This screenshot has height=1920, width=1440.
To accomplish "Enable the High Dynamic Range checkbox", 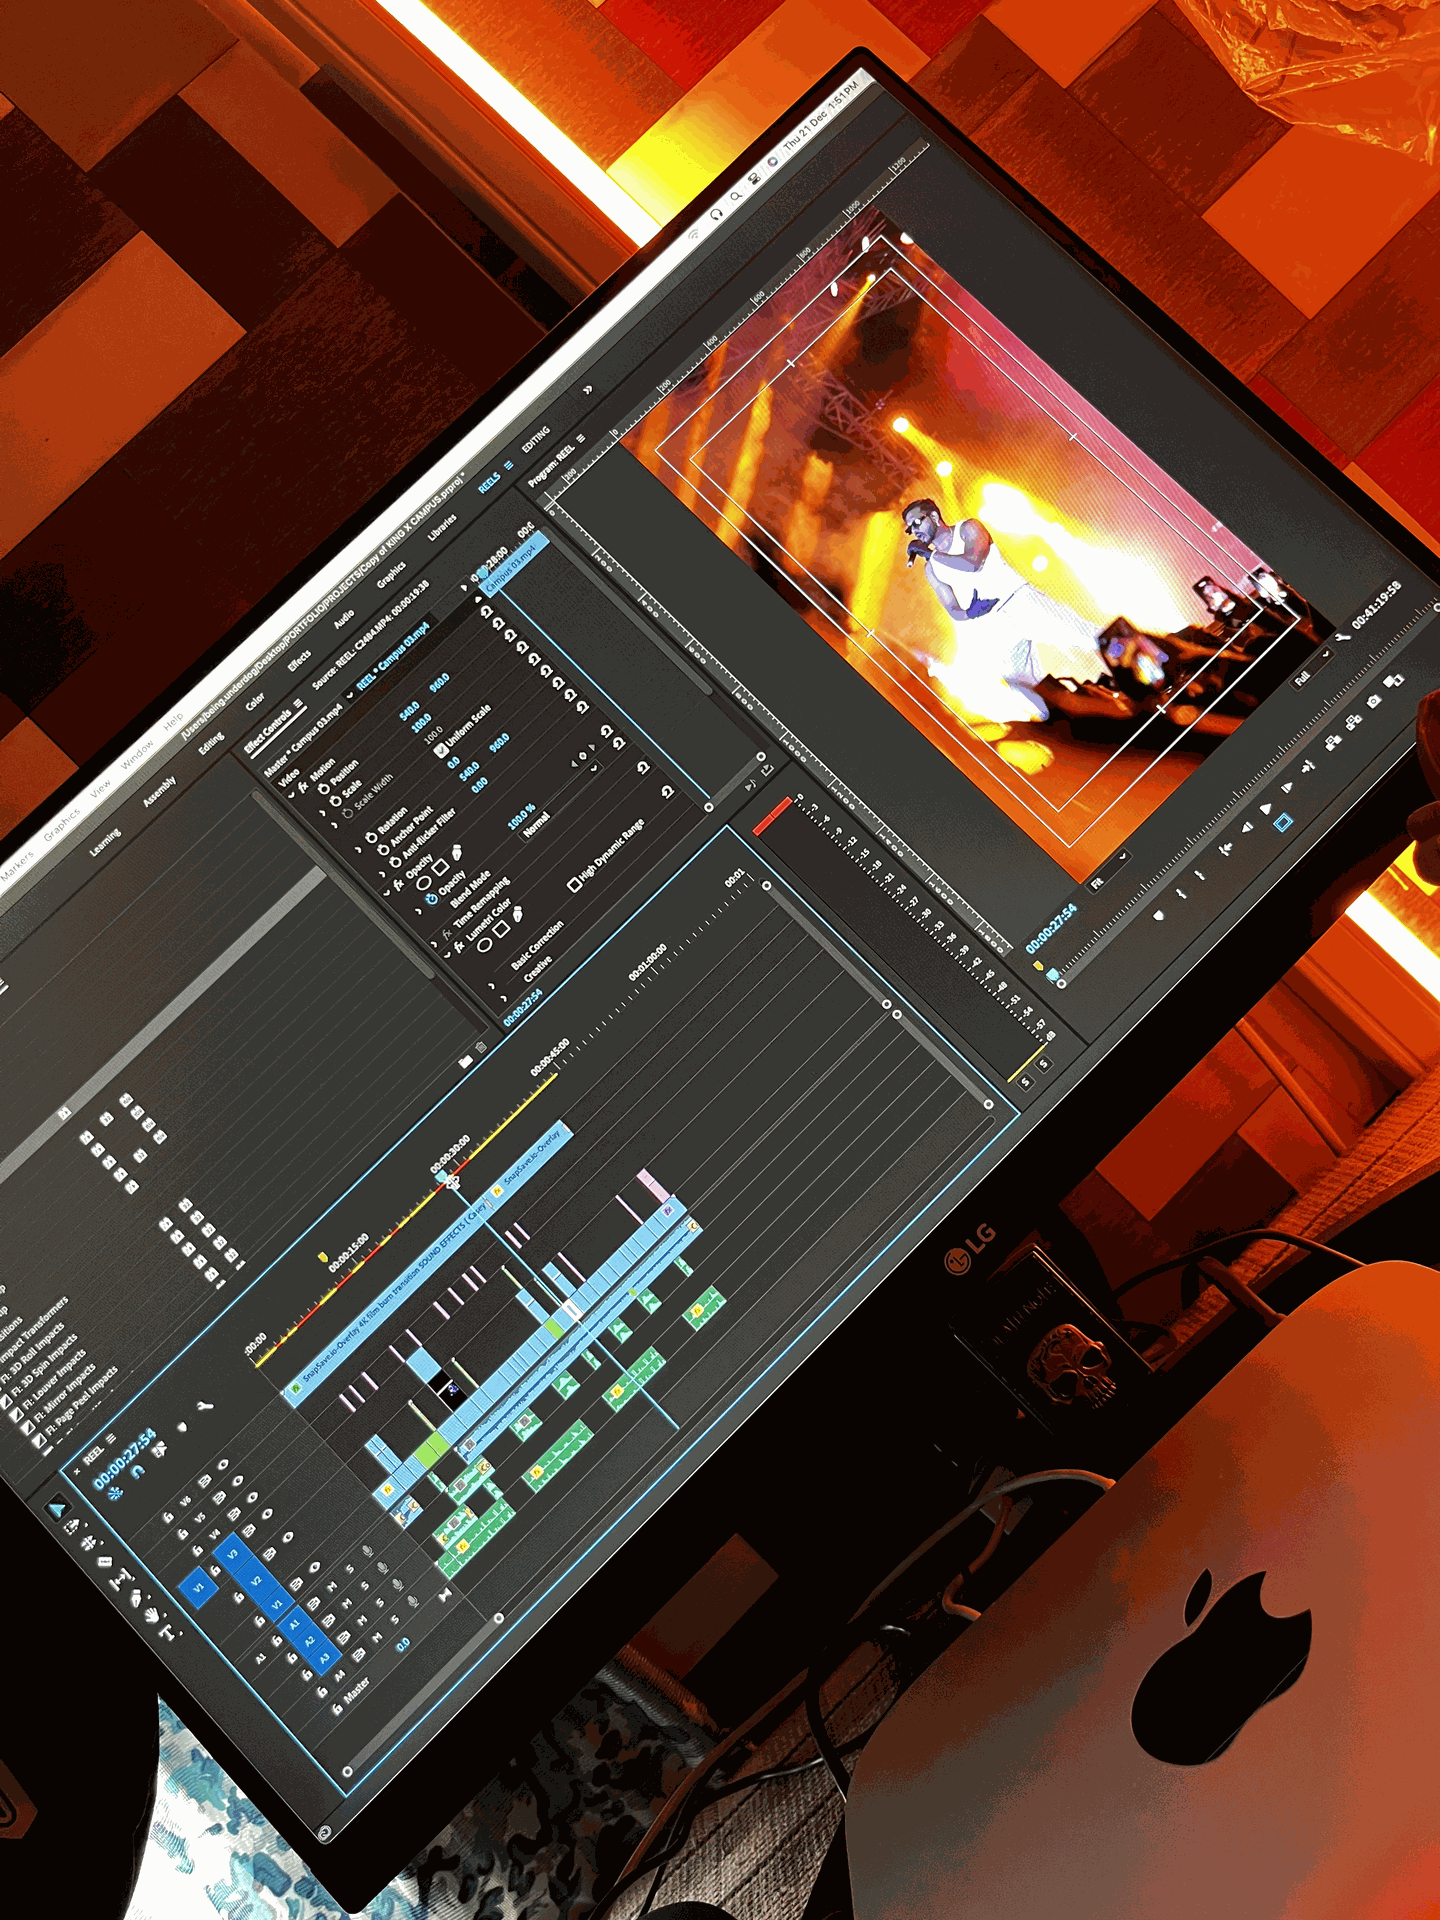I will (574, 884).
